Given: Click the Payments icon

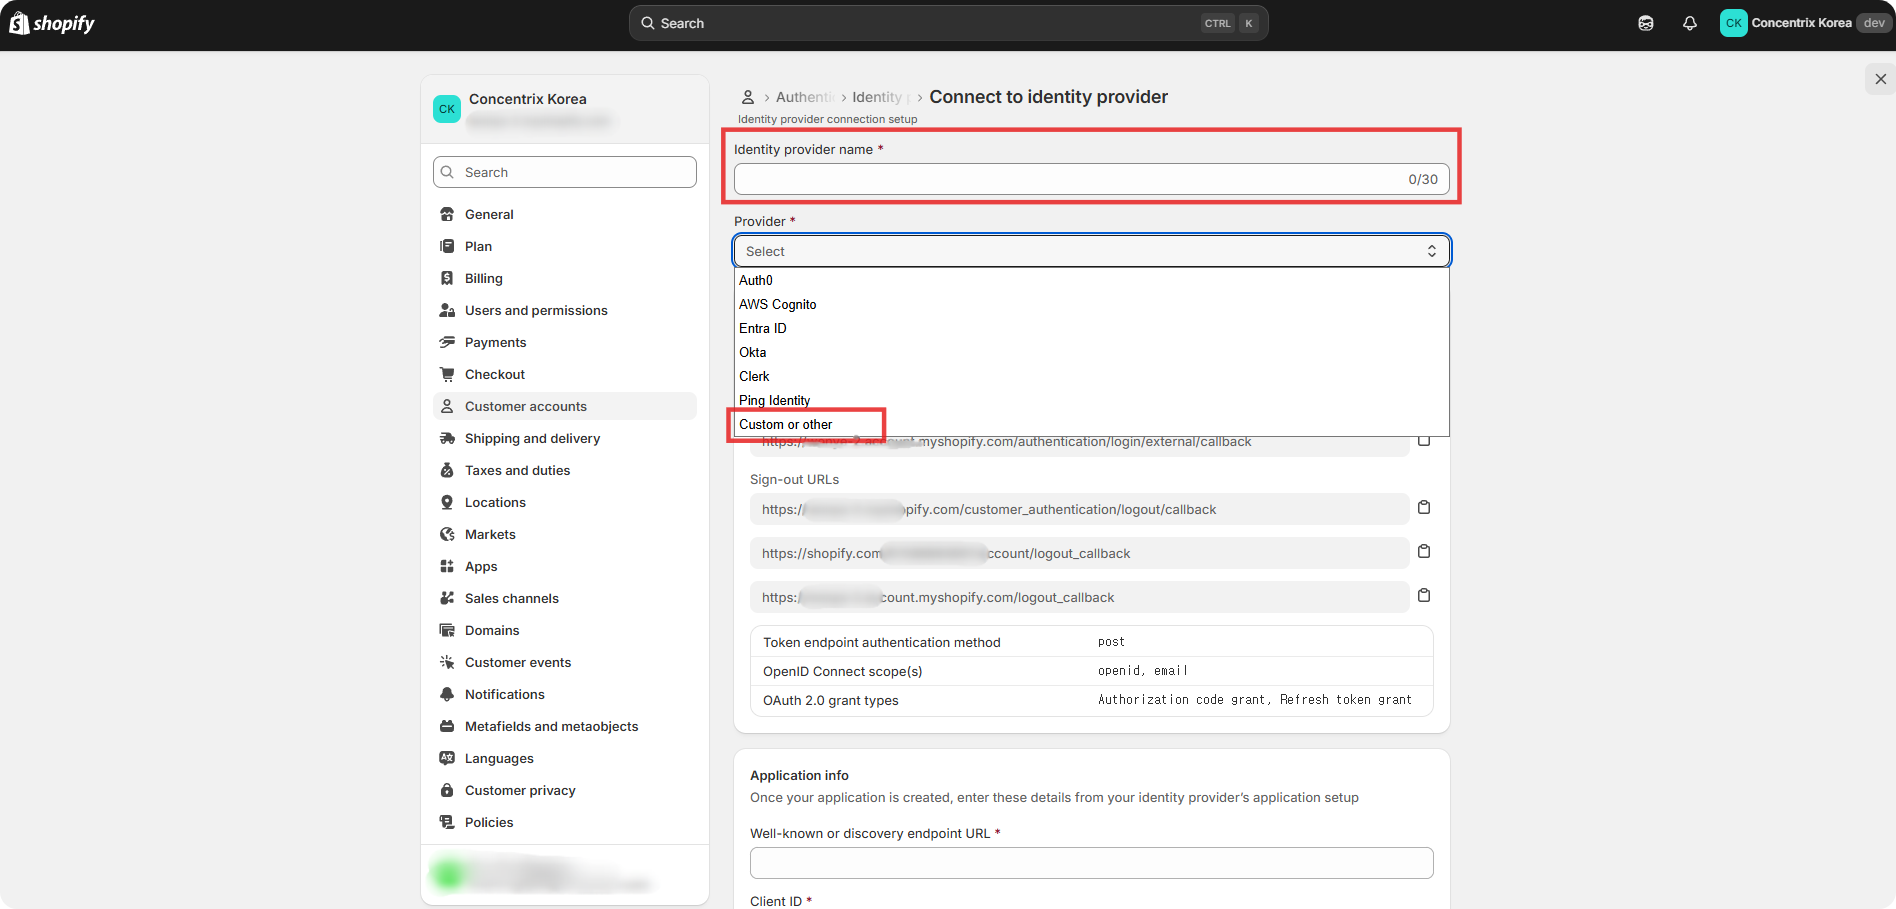Looking at the screenshot, I should tap(447, 342).
